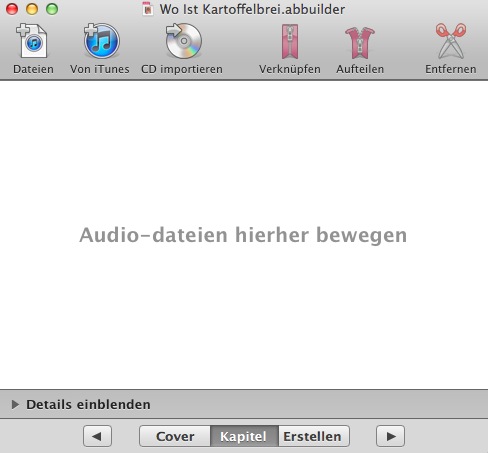The height and width of the screenshot is (453, 488).
Task: Click the abbuilder document icon in title bar
Action: pyautogui.click(x=148, y=9)
